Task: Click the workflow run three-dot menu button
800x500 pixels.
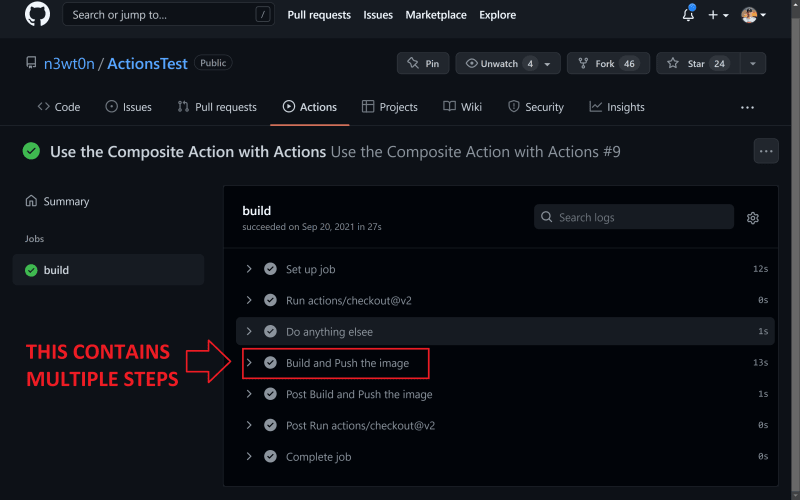Action: coord(766,151)
